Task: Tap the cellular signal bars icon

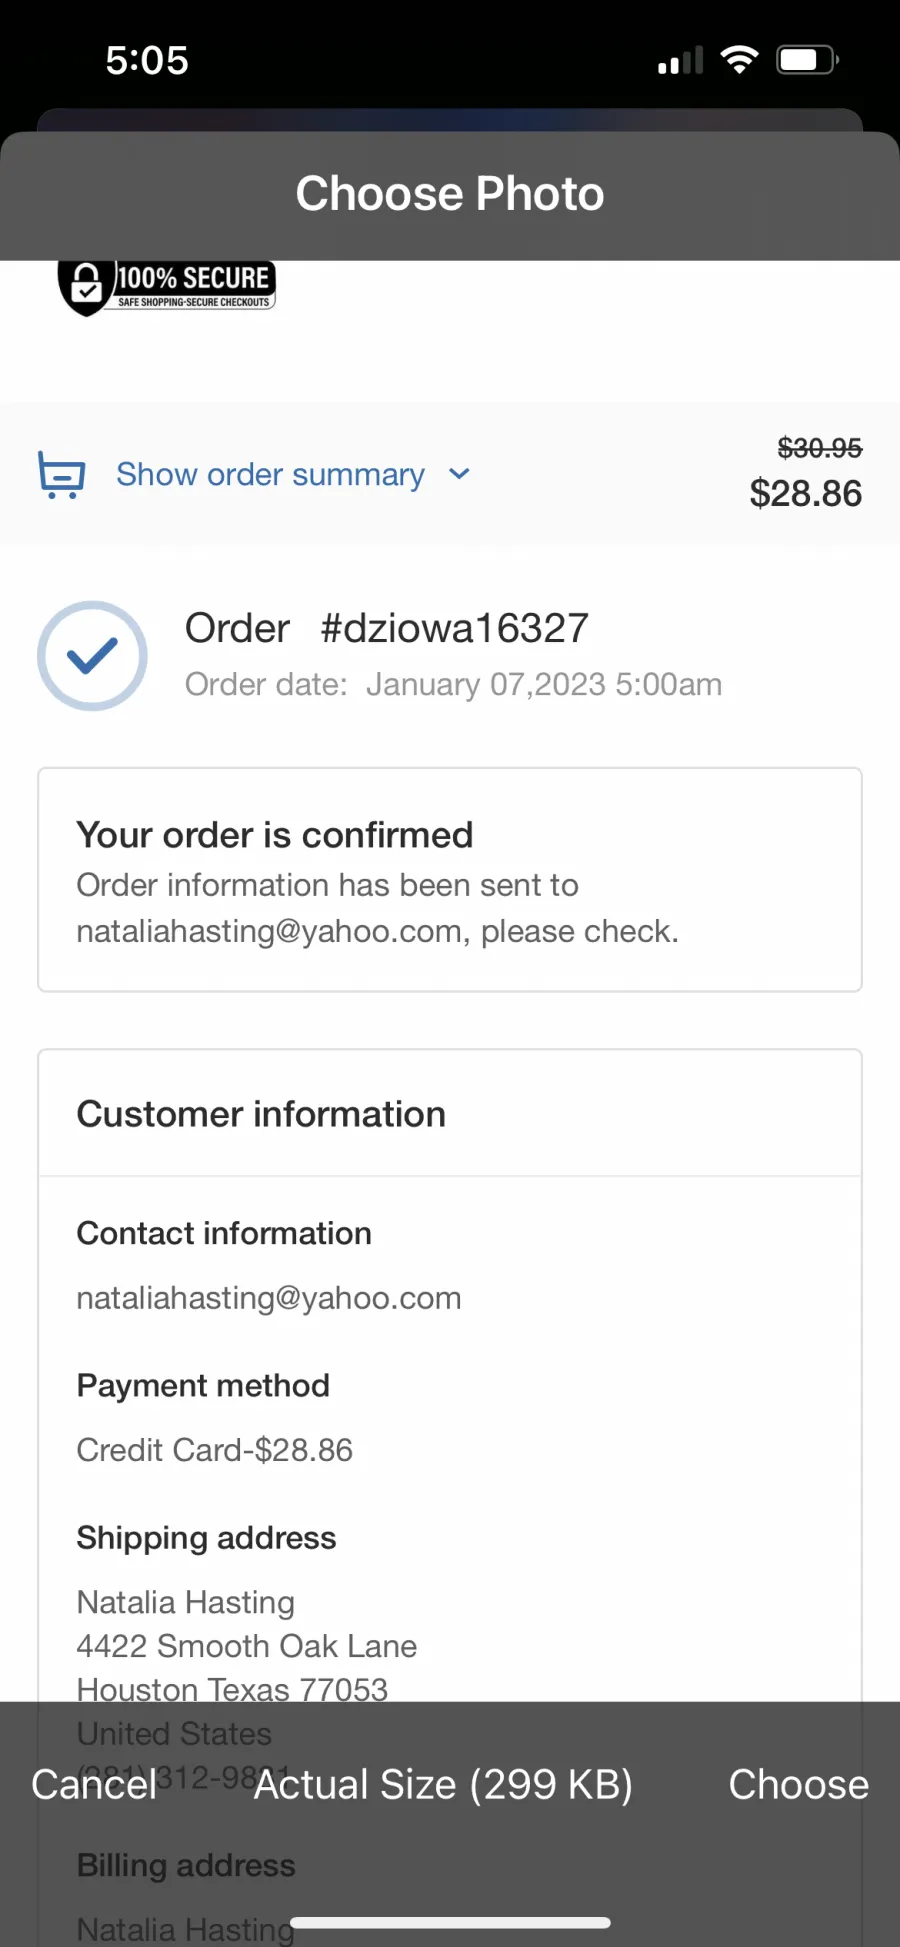Action: [680, 61]
